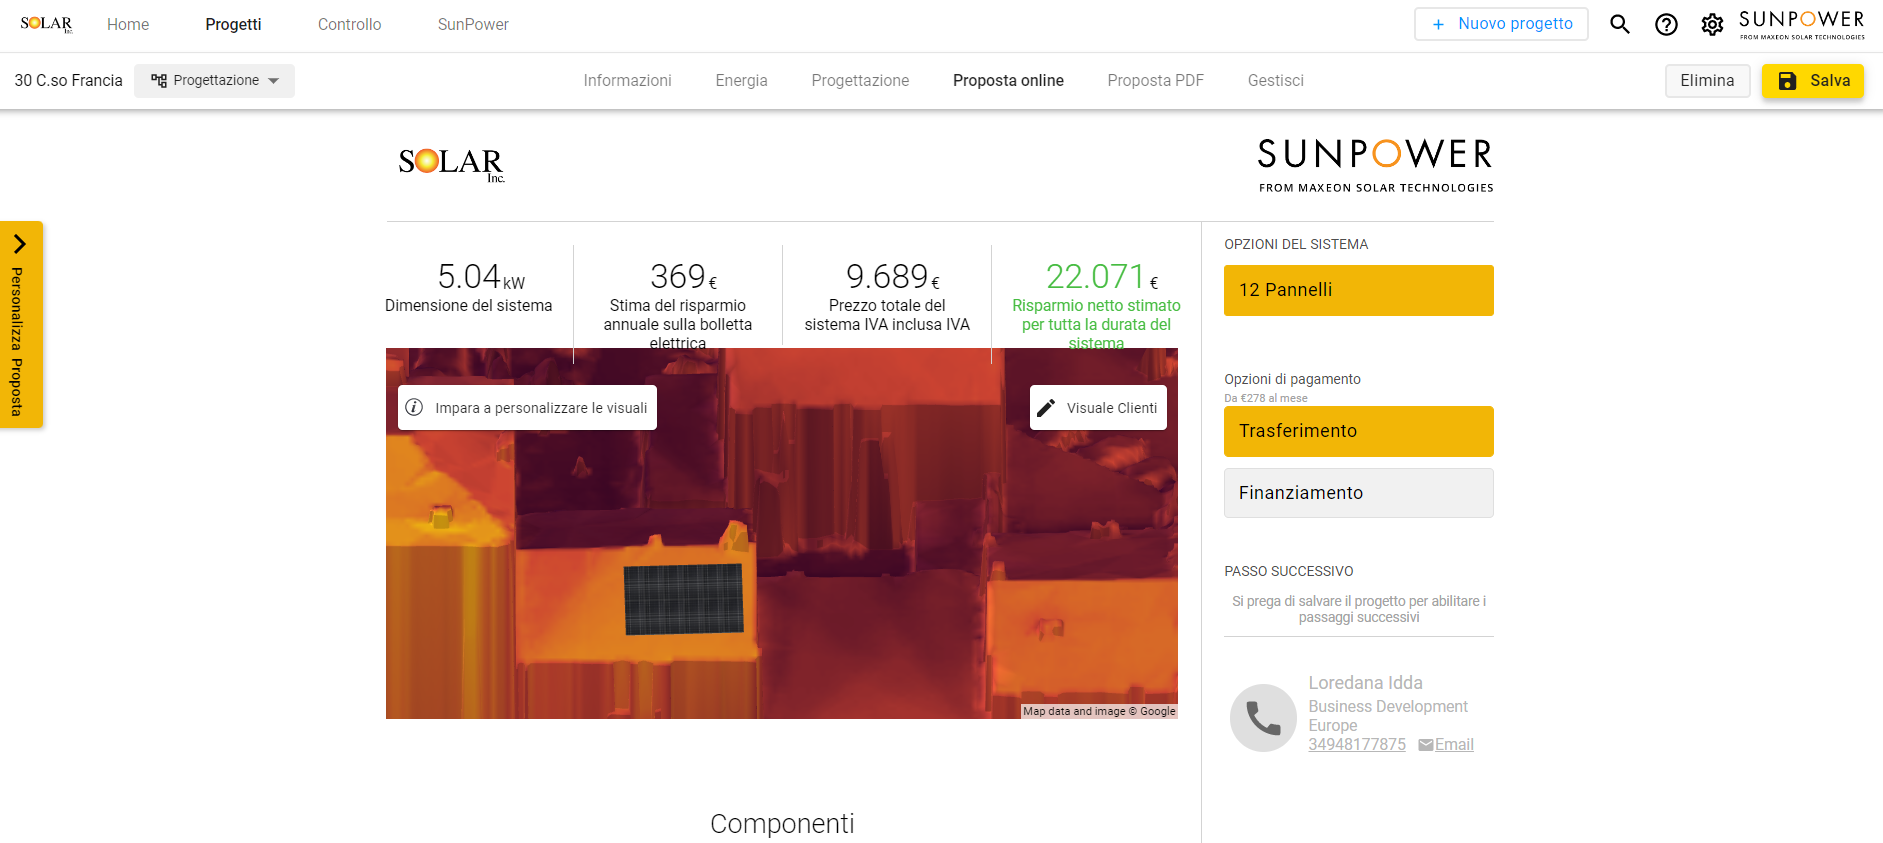Image resolution: width=1883 pixels, height=843 pixels.
Task: Click the 5.04 kW system size value
Action: pyautogui.click(x=480, y=277)
